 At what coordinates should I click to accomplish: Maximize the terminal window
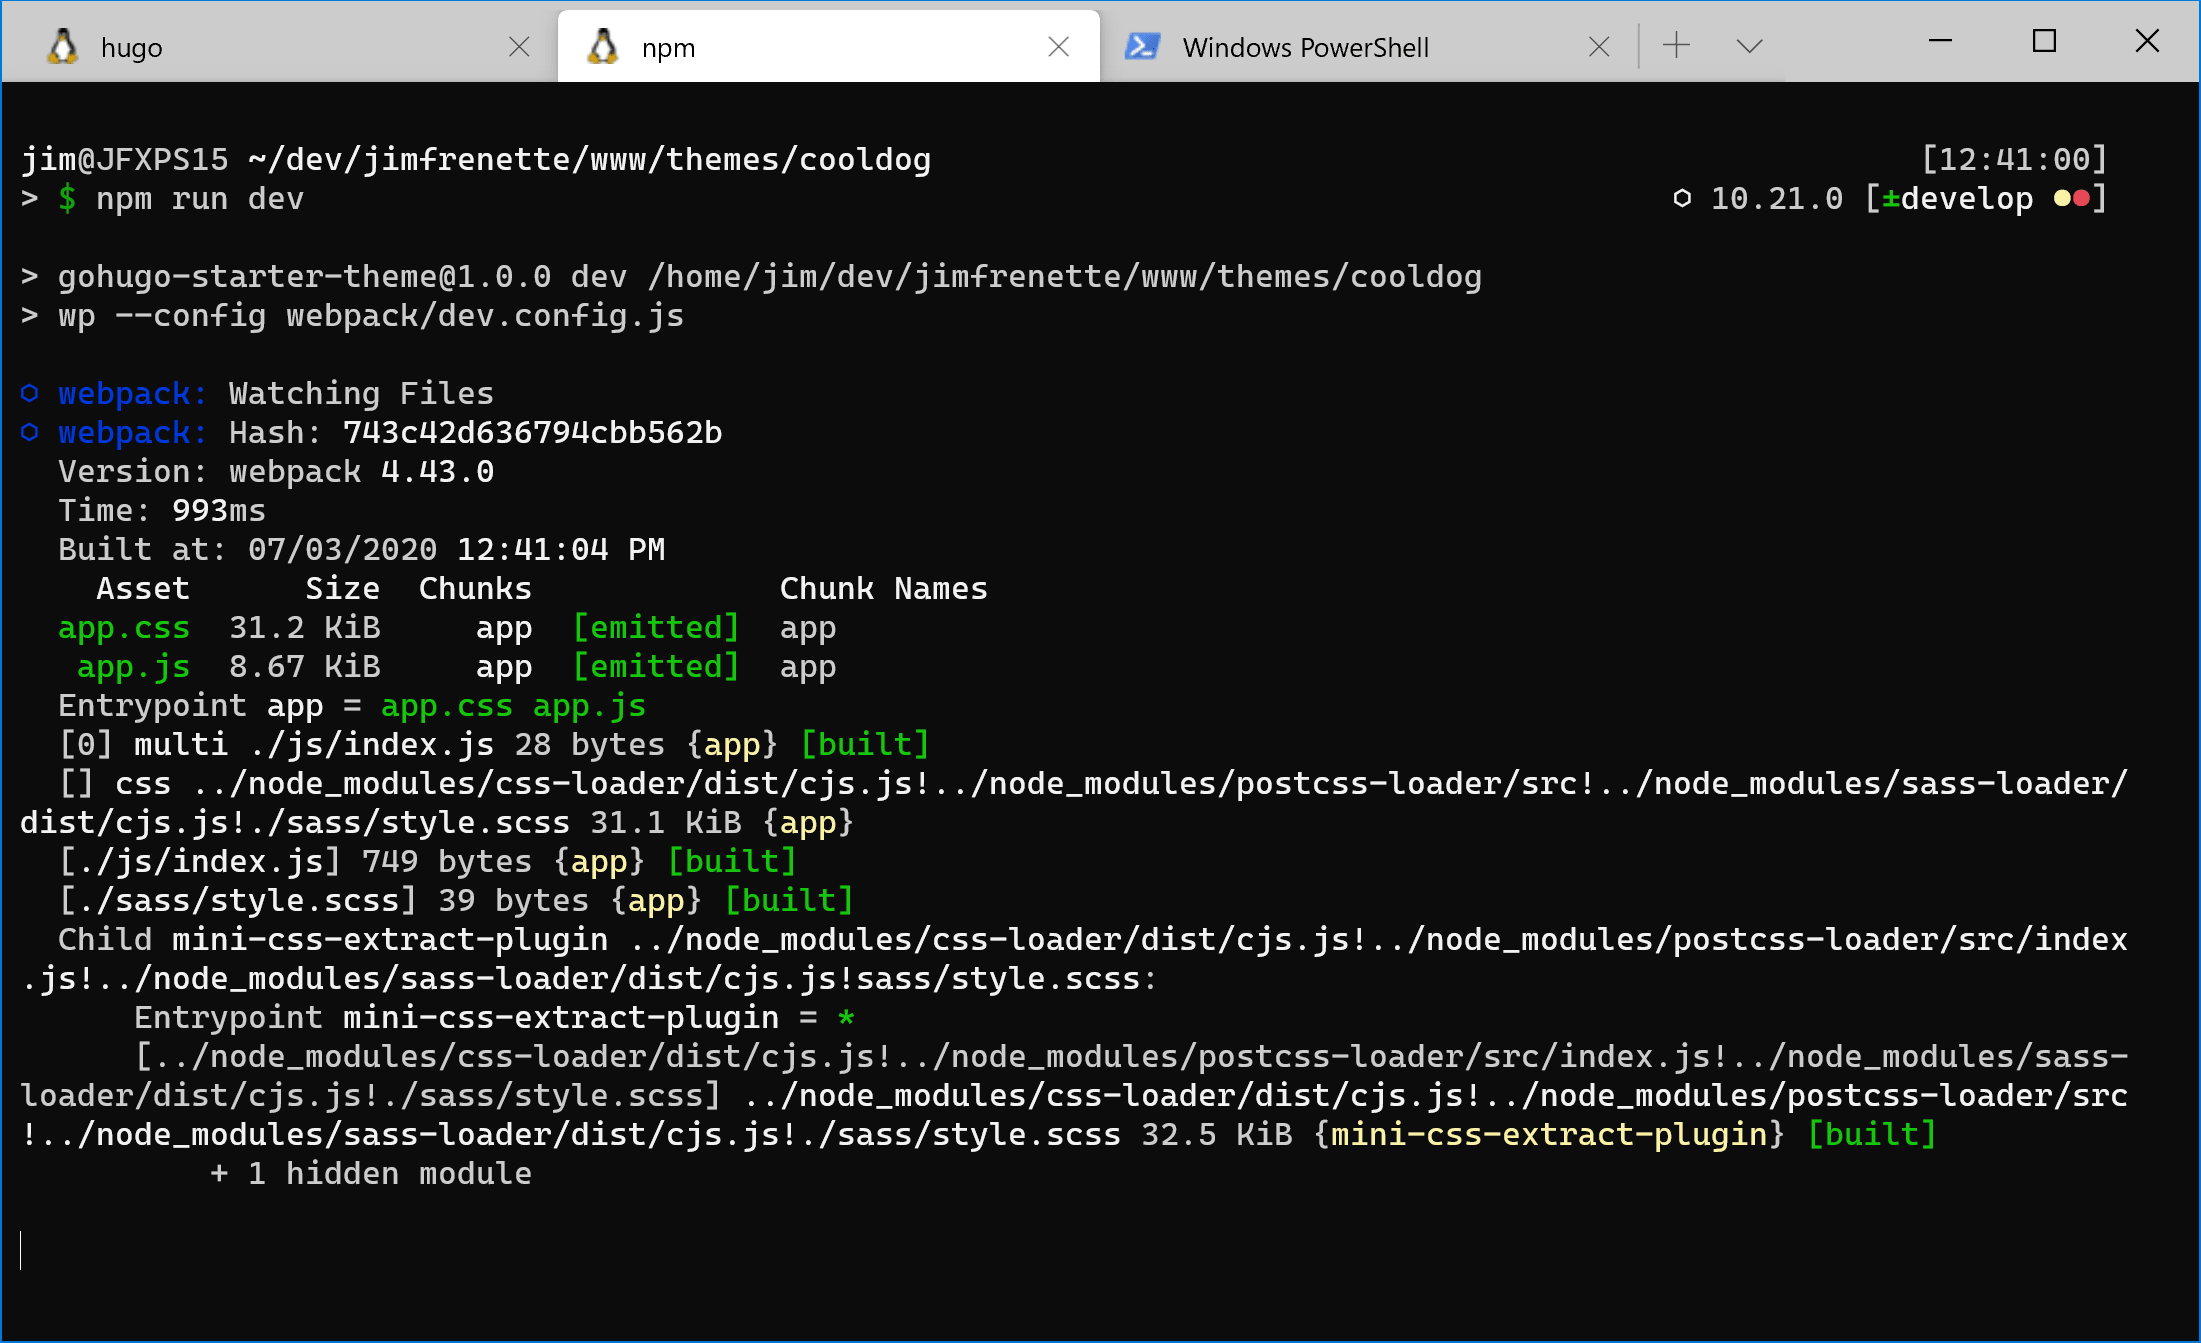2044,41
